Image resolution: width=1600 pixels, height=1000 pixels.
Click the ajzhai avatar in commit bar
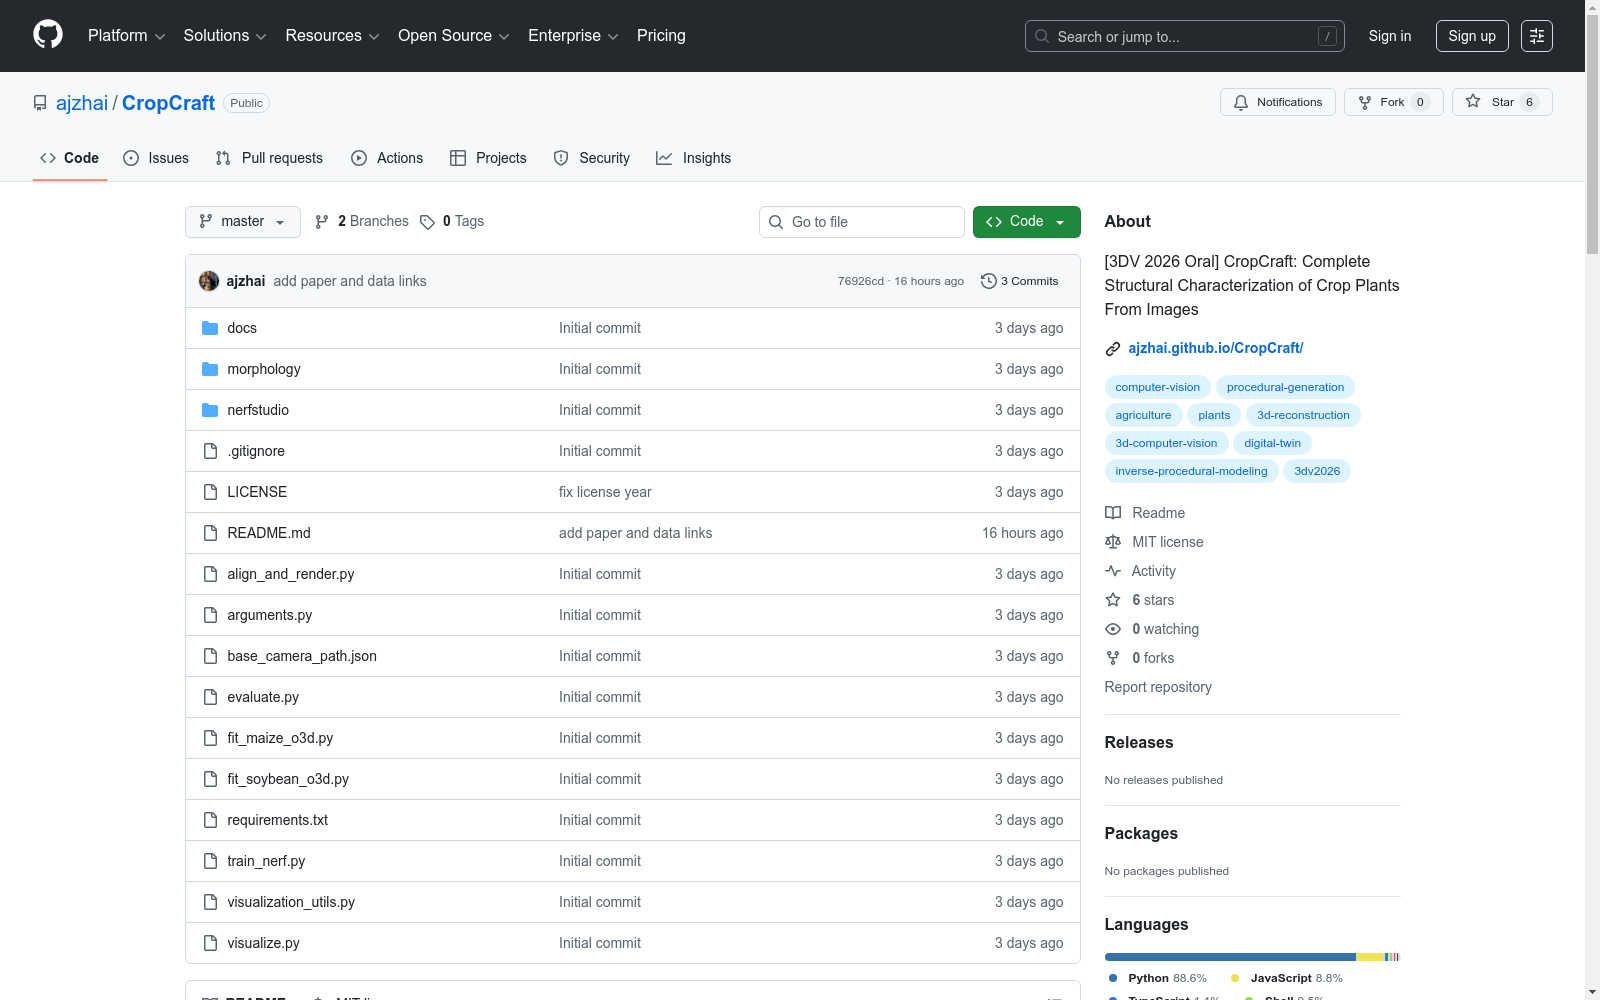(x=209, y=281)
